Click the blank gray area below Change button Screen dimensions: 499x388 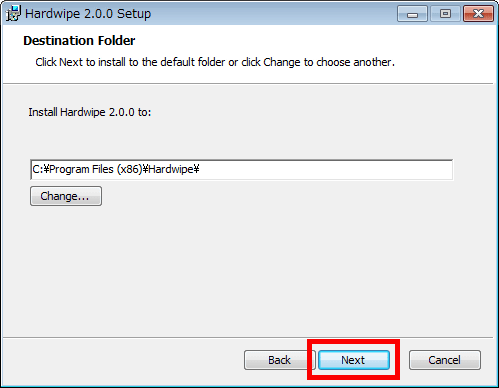pos(247,270)
